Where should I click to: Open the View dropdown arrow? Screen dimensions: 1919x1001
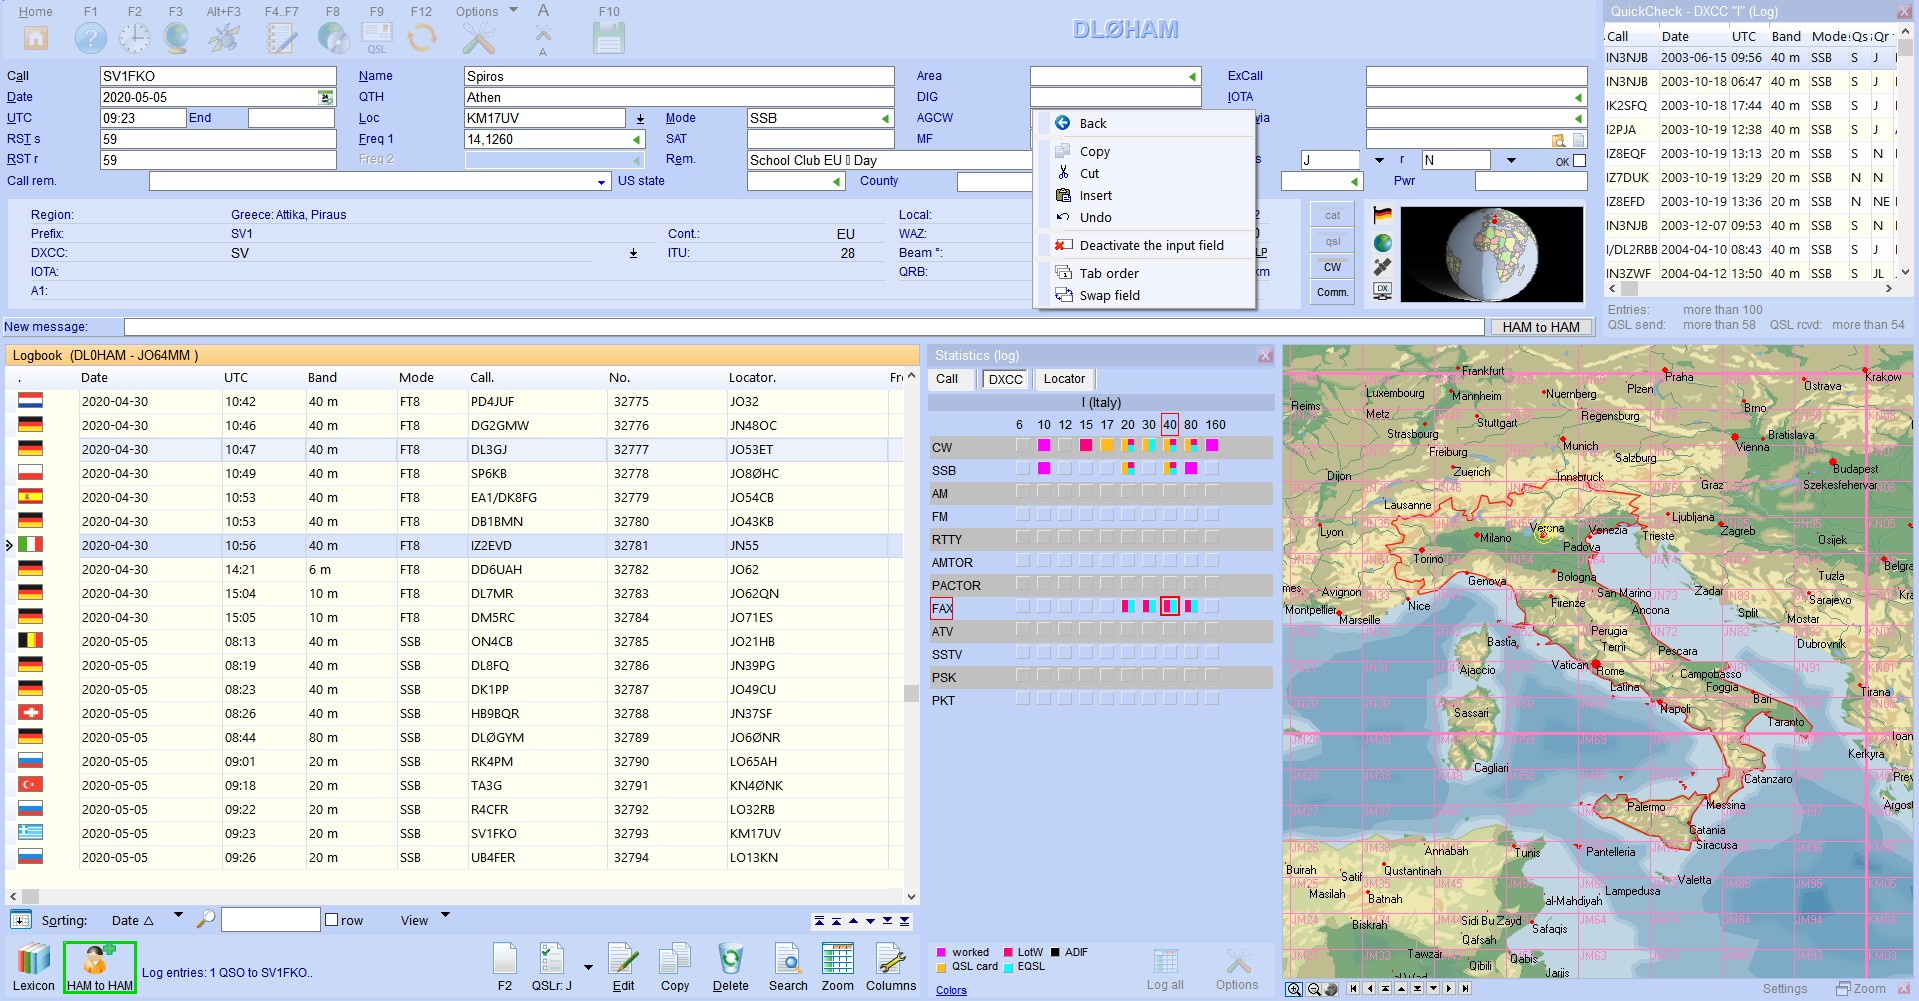pyautogui.click(x=446, y=915)
